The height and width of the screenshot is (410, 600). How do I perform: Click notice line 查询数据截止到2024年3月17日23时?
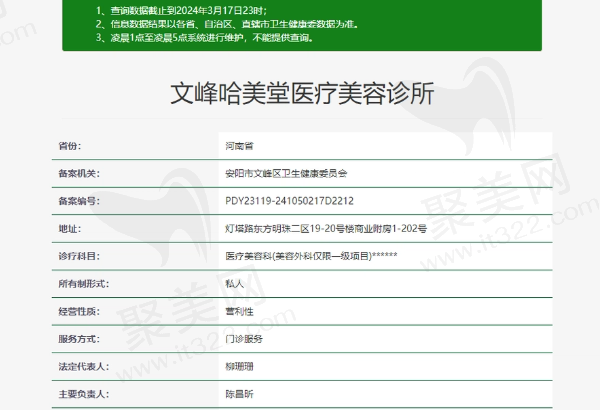[181, 10]
